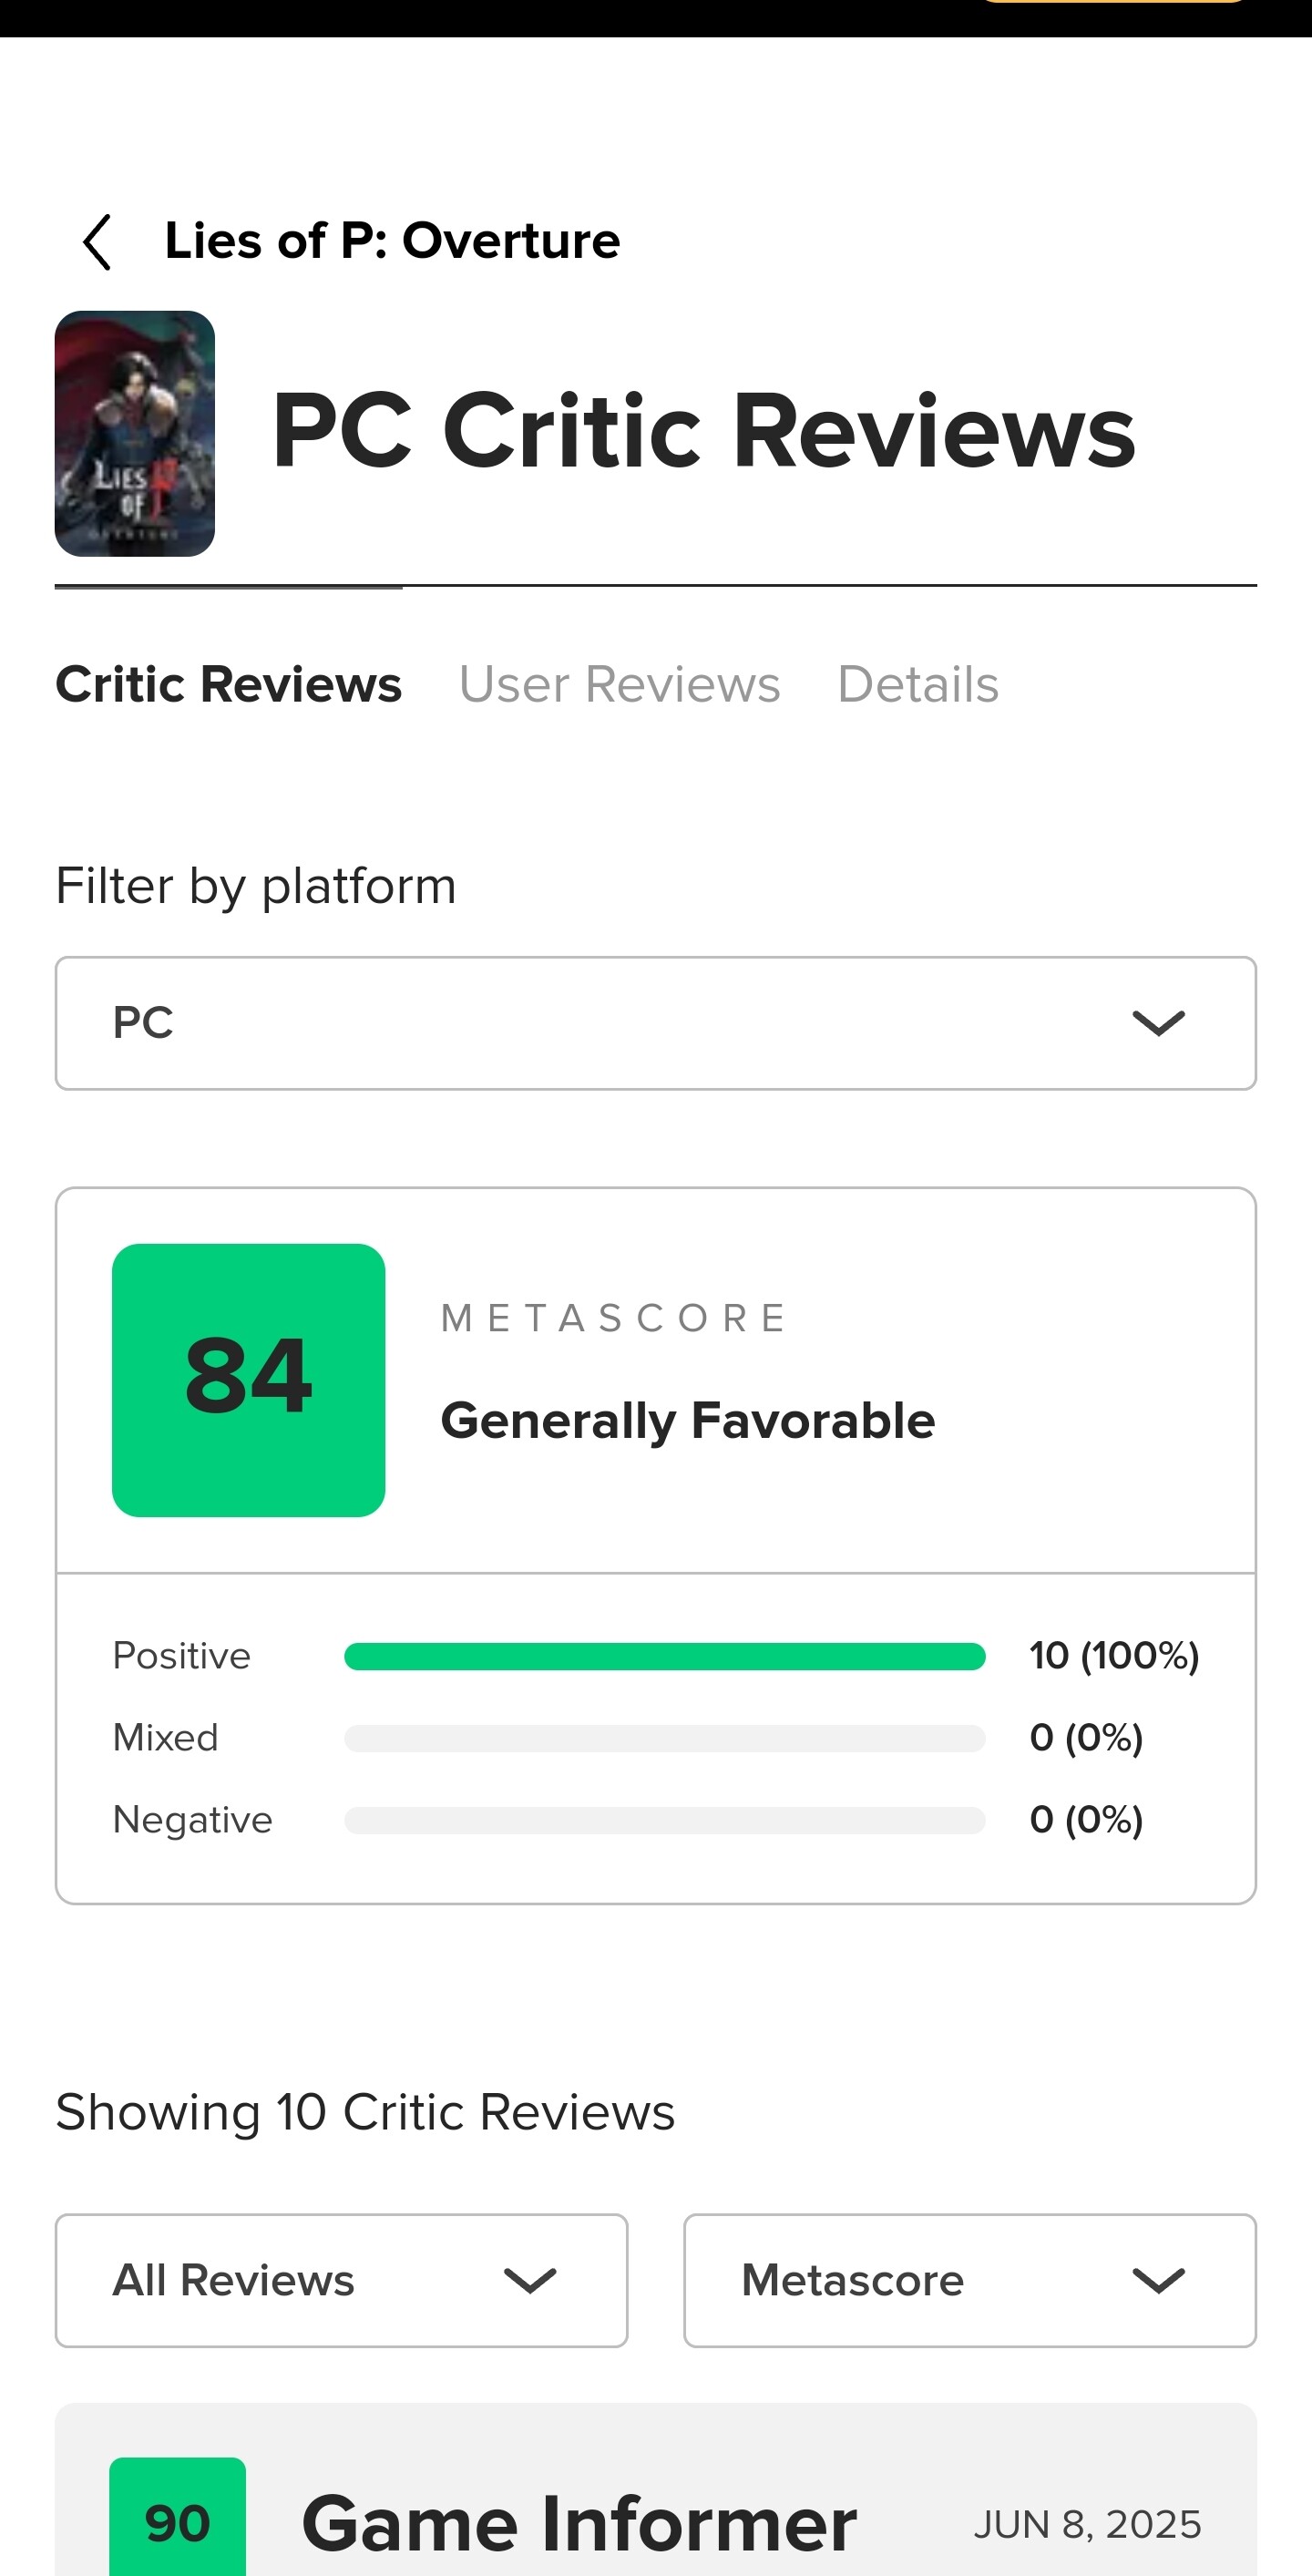Click the green Positive reviews bar
Viewport: 1312px width, 2576px height.
pos(664,1656)
